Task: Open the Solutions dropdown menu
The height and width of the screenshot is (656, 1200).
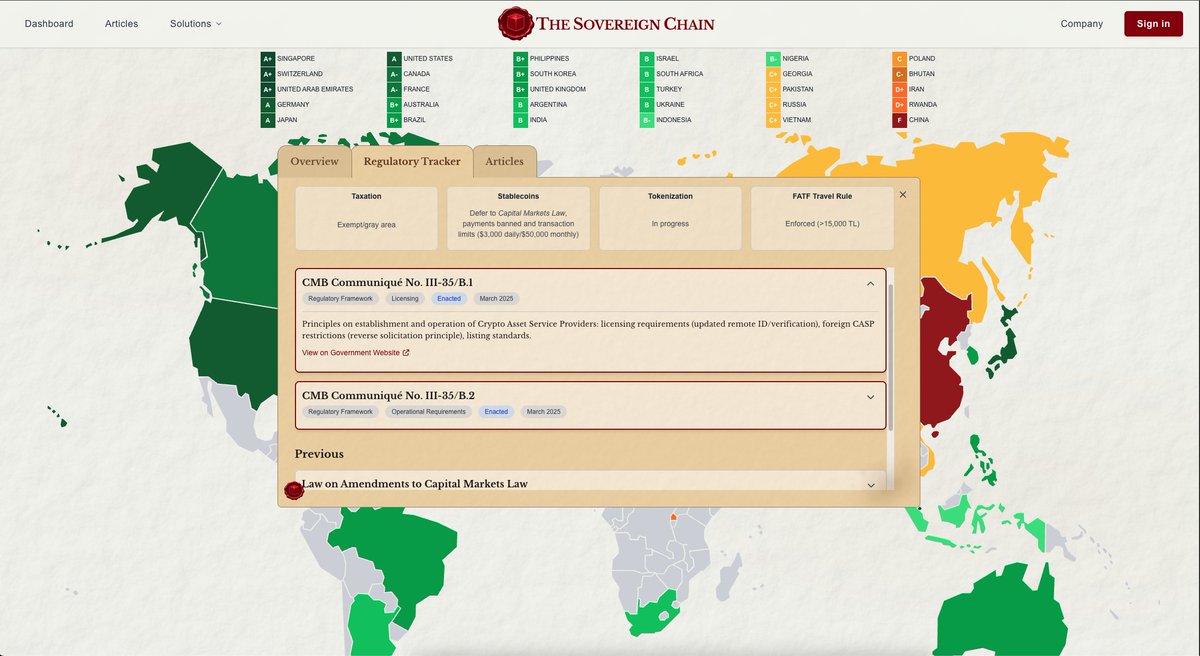Action: 196,23
